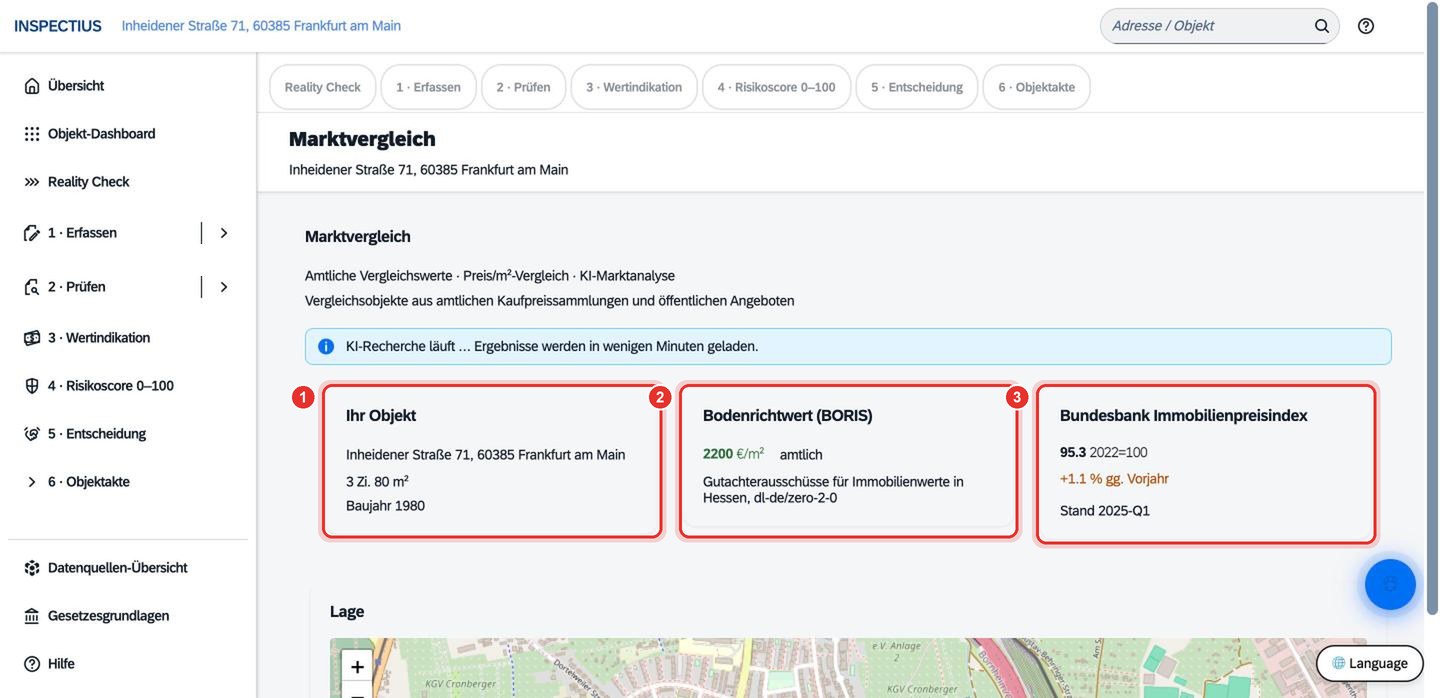Click the Übersicht home icon
The height and width of the screenshot is (698, 1440).
[x=32, y=86]
